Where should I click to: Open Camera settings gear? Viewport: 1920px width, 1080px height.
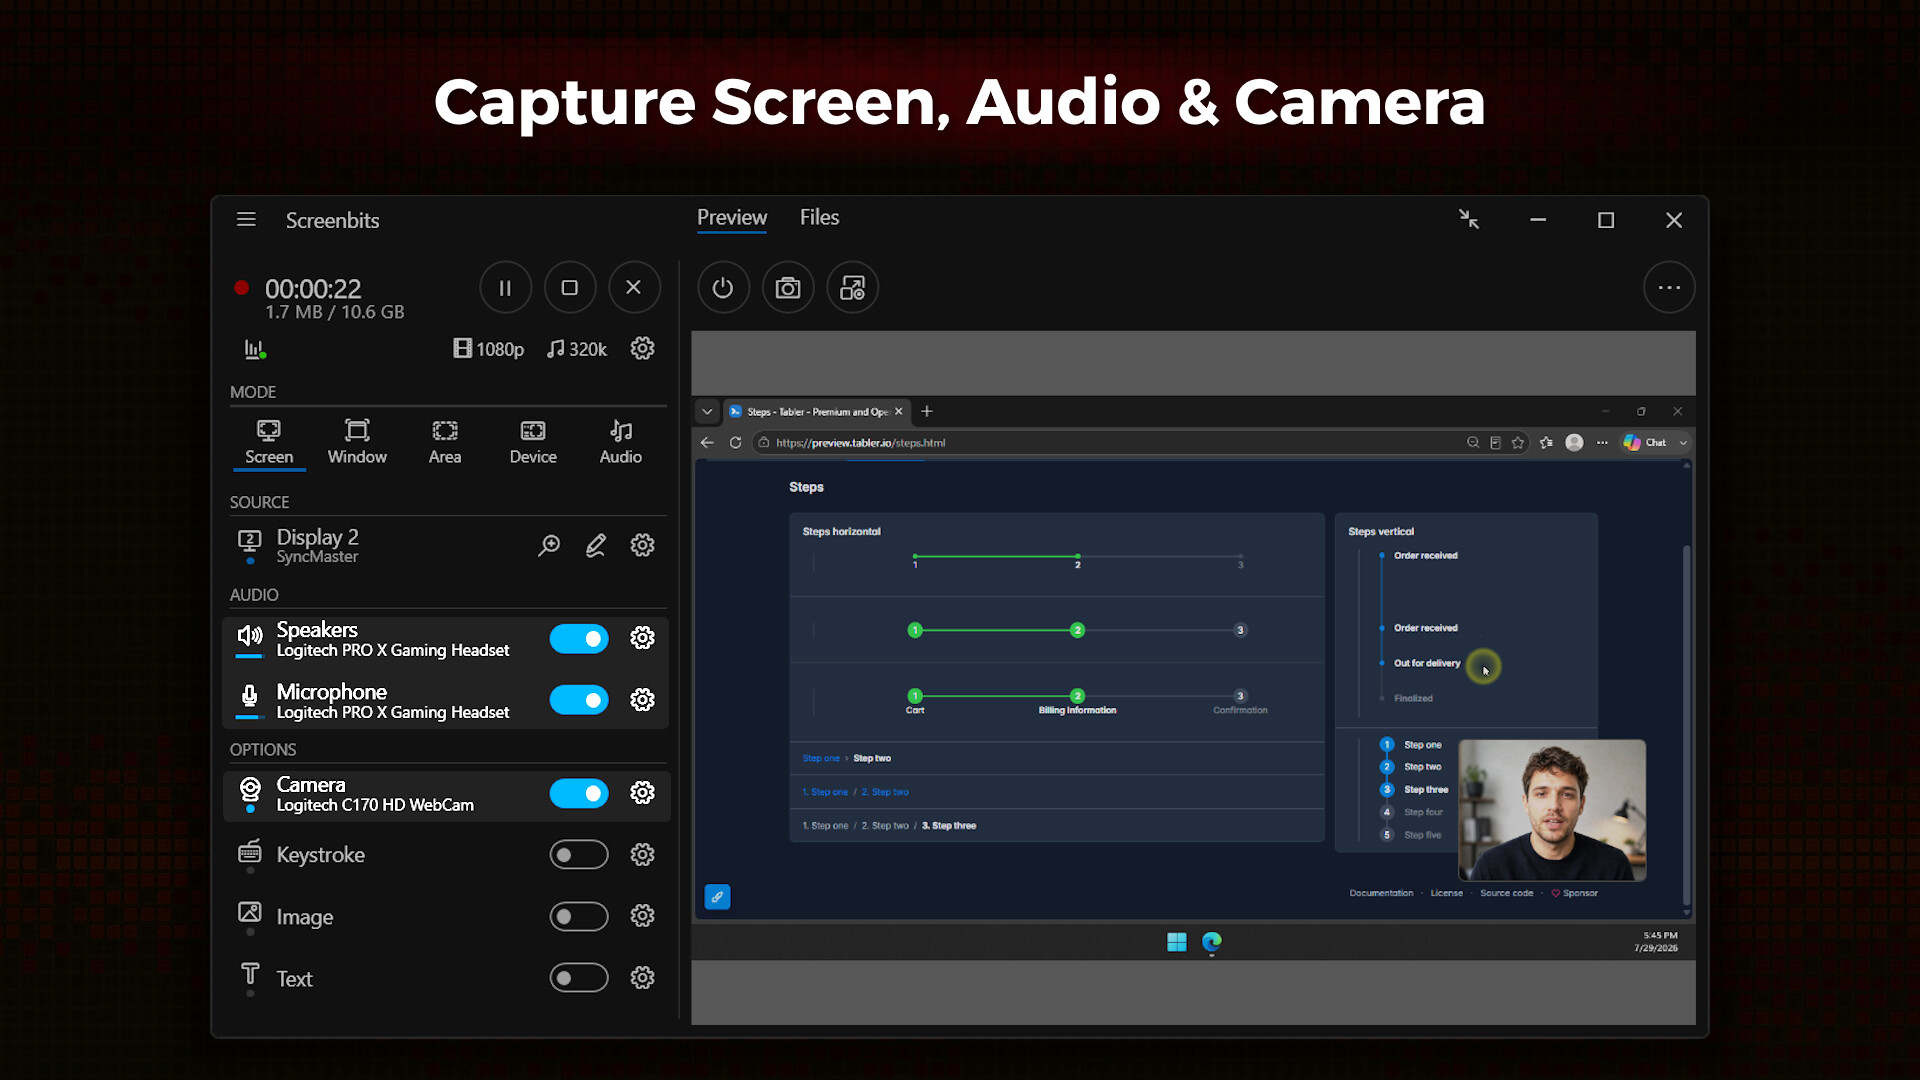click(x=642, y=793)
